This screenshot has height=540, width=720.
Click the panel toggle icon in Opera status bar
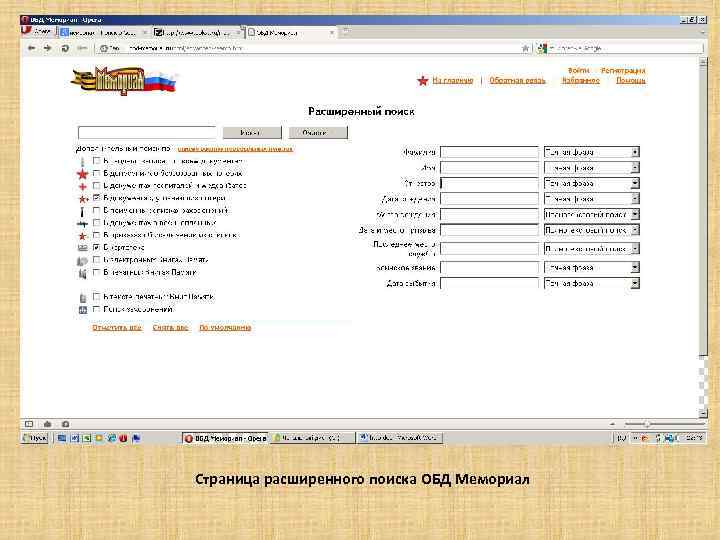tap(29, 424)
